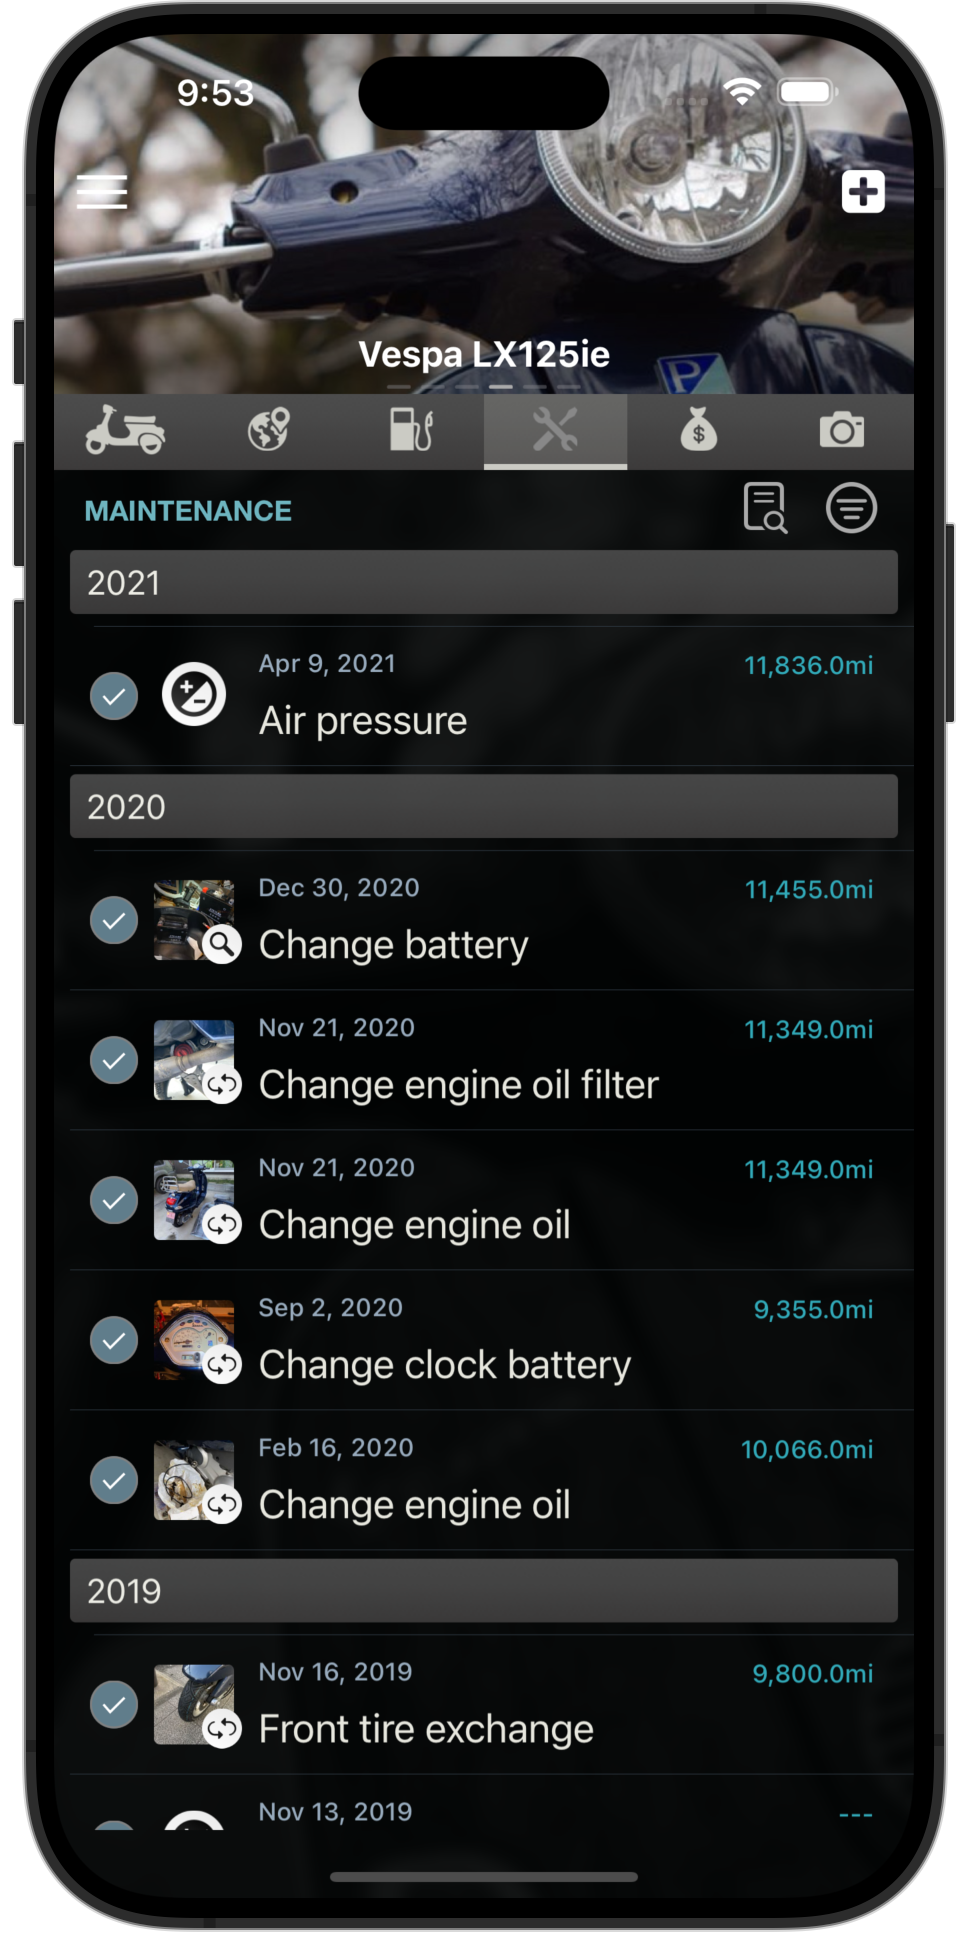Image resolution: width=968 pixels, height=1934 pixels.
Task: Switch to the scooter overview tab
Action: coord(125,431)
